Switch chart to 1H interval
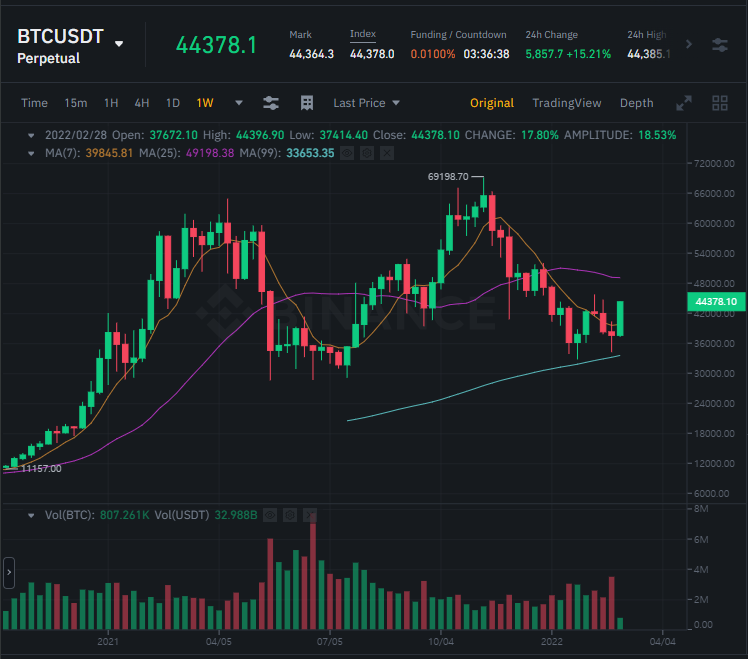 [111, 103]
